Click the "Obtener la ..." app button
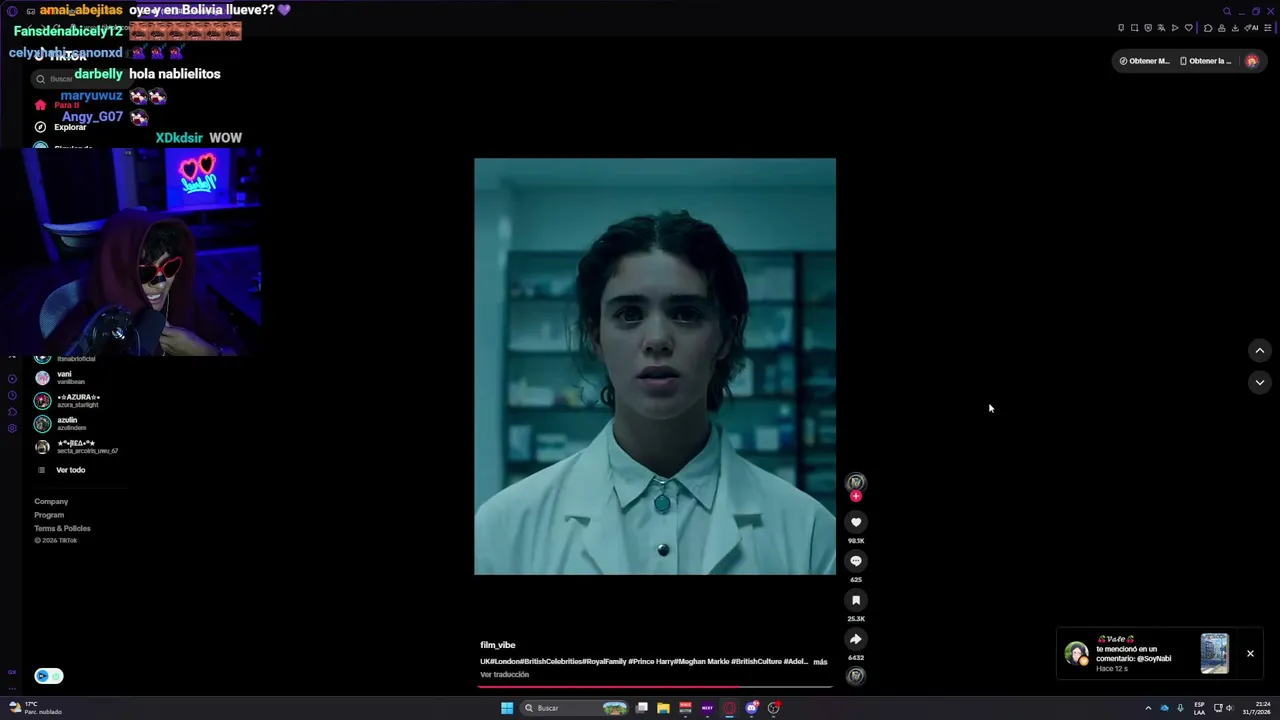Viewport: 1280px width, 720px height. point(1205,61)
